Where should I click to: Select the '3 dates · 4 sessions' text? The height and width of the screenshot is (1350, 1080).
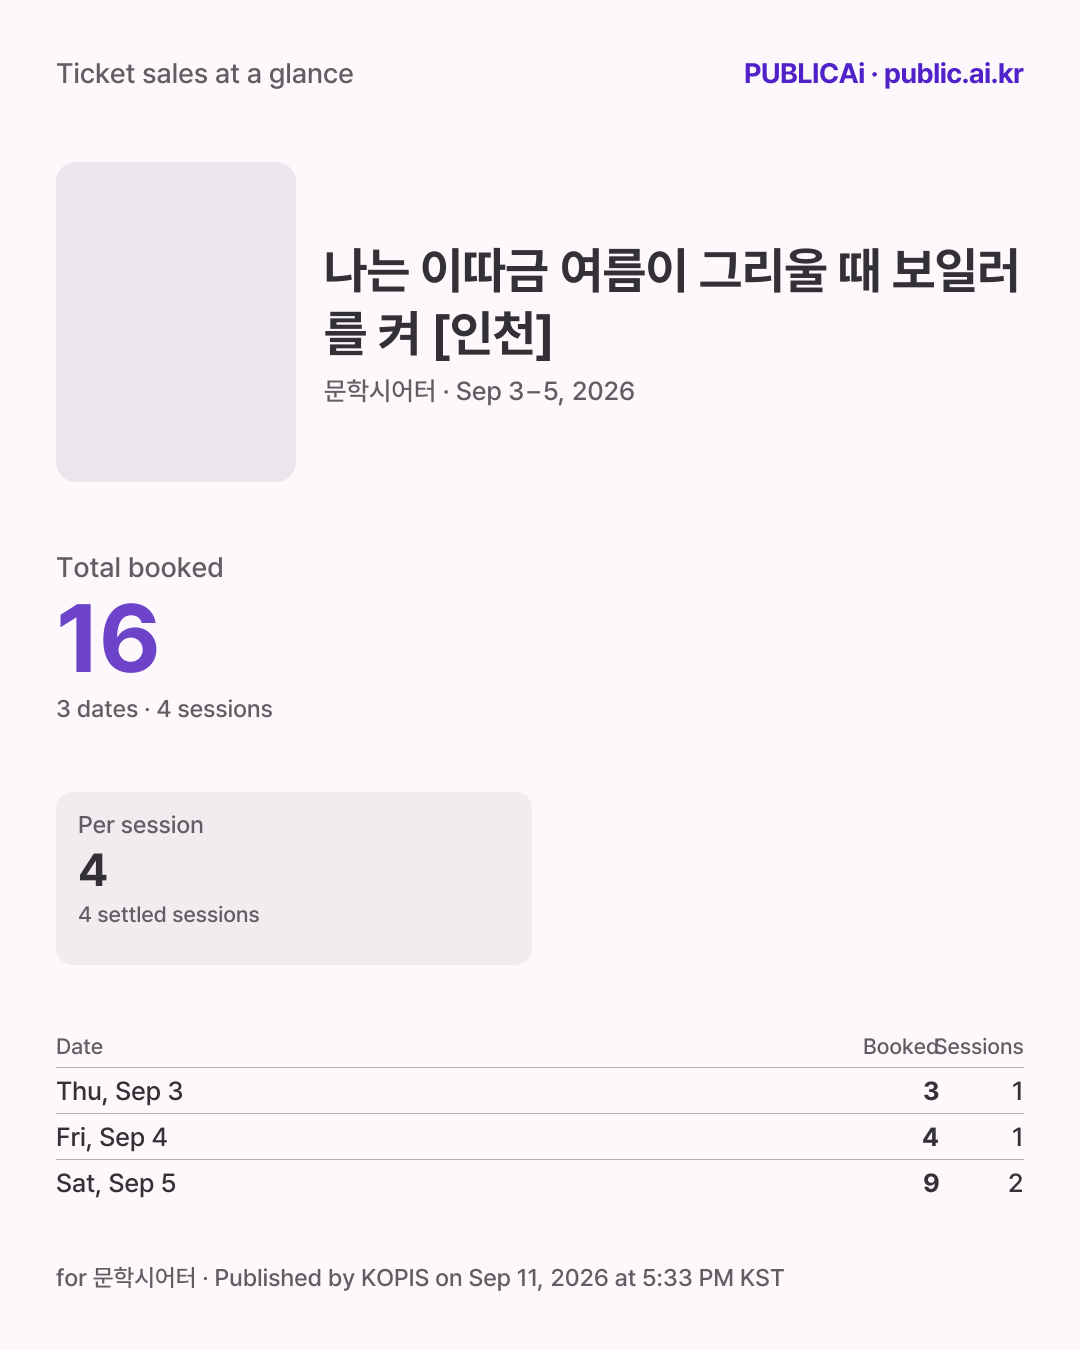(x=164, y=709)
